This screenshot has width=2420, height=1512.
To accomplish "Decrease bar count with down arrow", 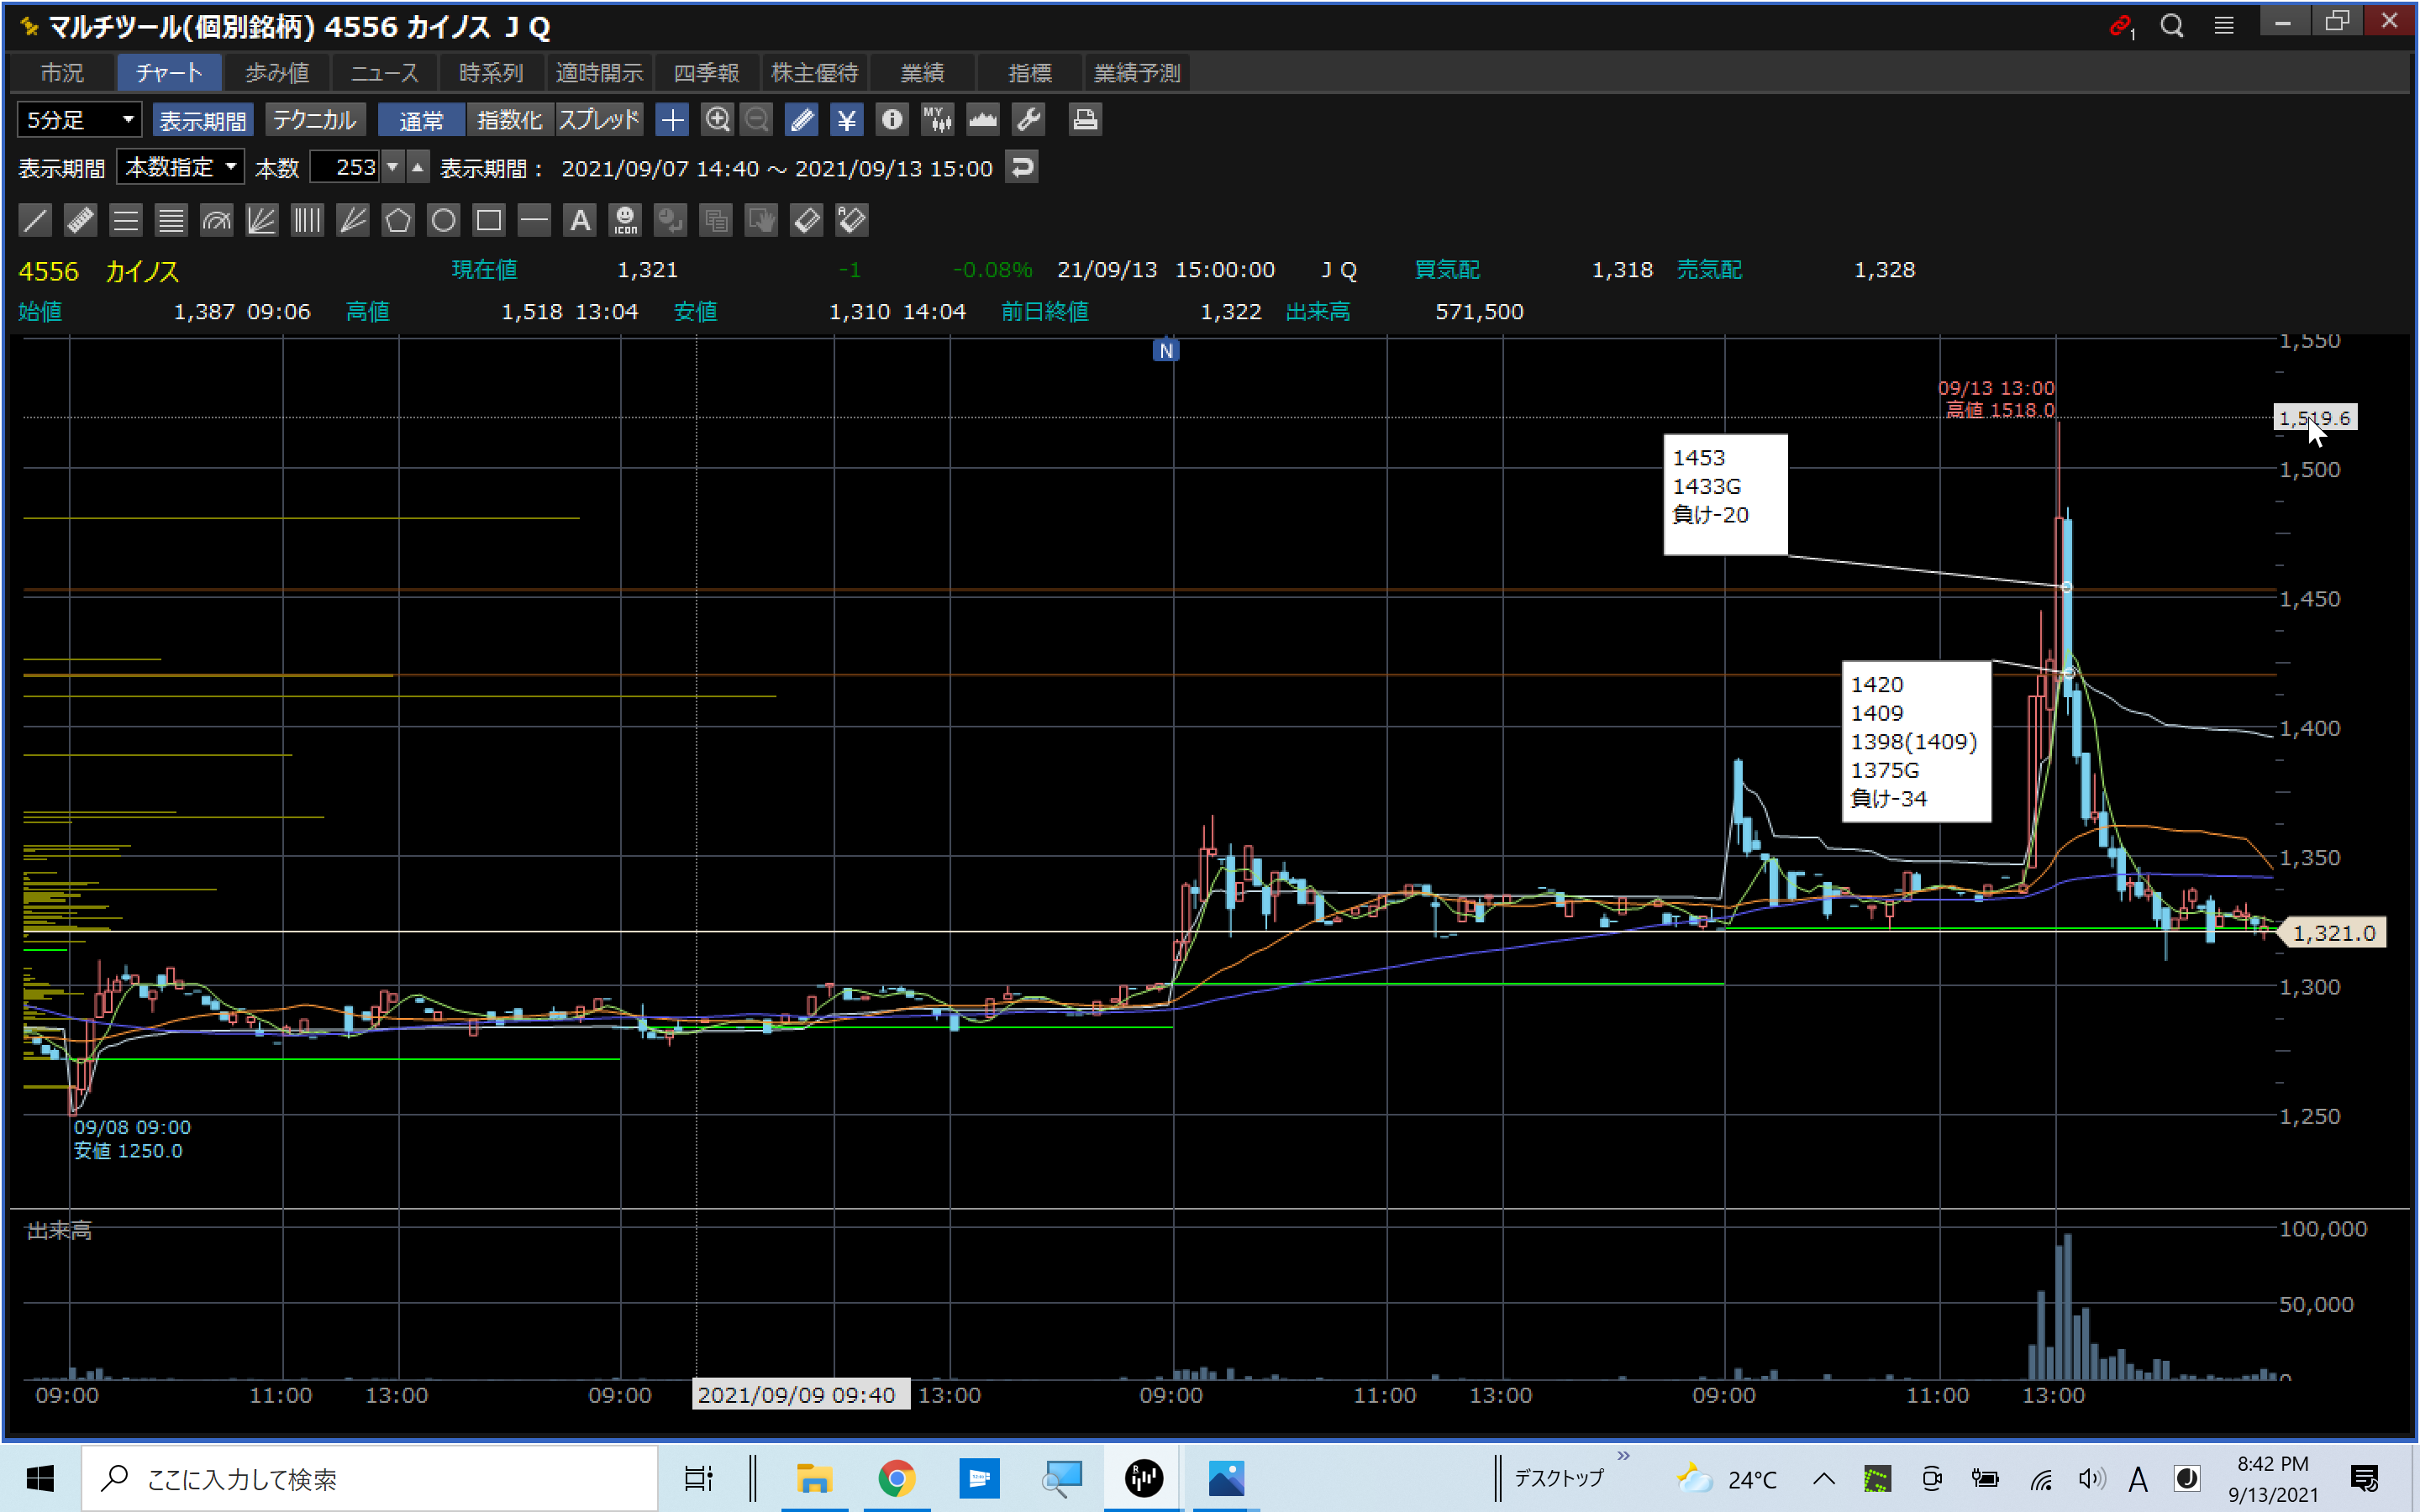I will pos(393,167).
